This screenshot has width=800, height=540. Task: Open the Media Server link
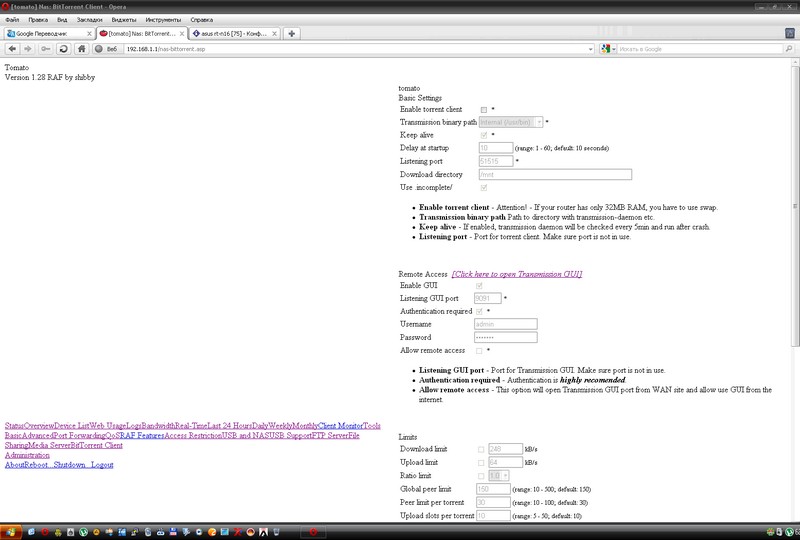coord(51,445)
